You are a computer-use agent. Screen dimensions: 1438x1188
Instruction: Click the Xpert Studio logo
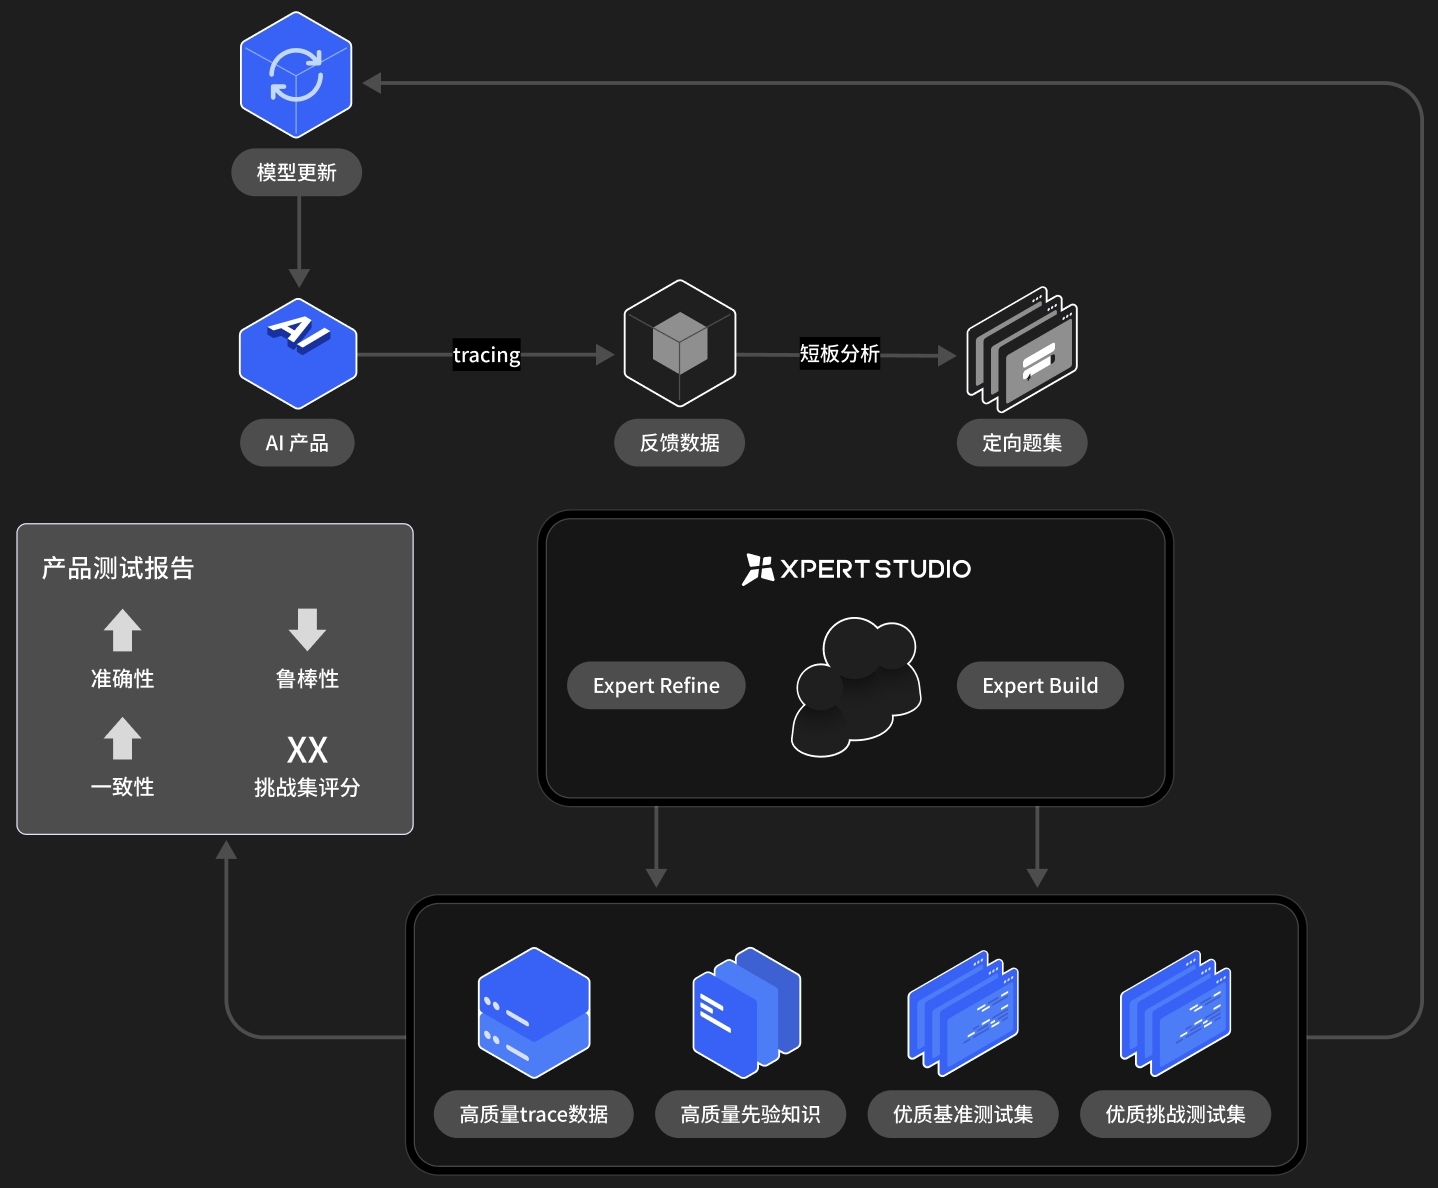[856, 569]
